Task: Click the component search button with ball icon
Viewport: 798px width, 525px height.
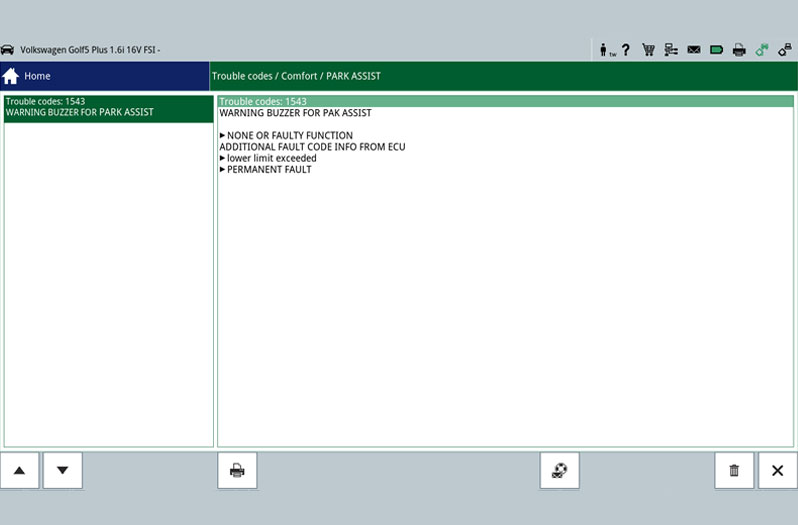Action: [559, 471]
